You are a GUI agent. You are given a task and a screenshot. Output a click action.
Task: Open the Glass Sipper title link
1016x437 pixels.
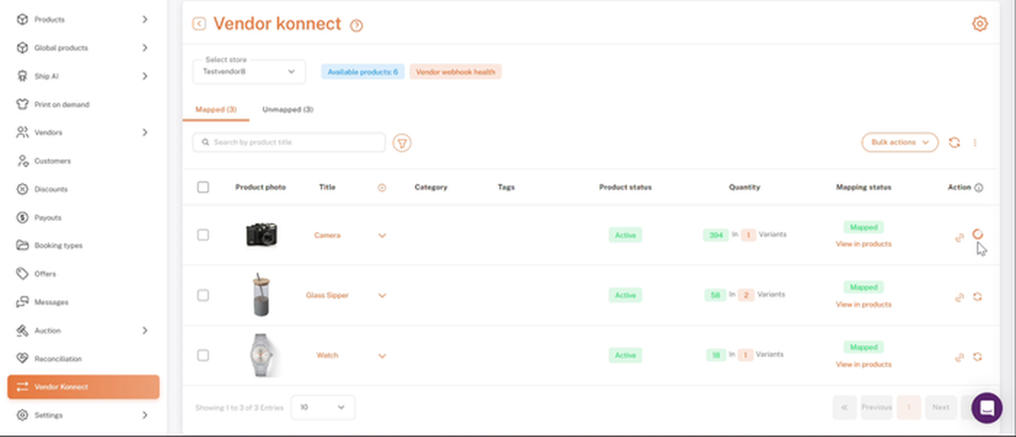327,296
